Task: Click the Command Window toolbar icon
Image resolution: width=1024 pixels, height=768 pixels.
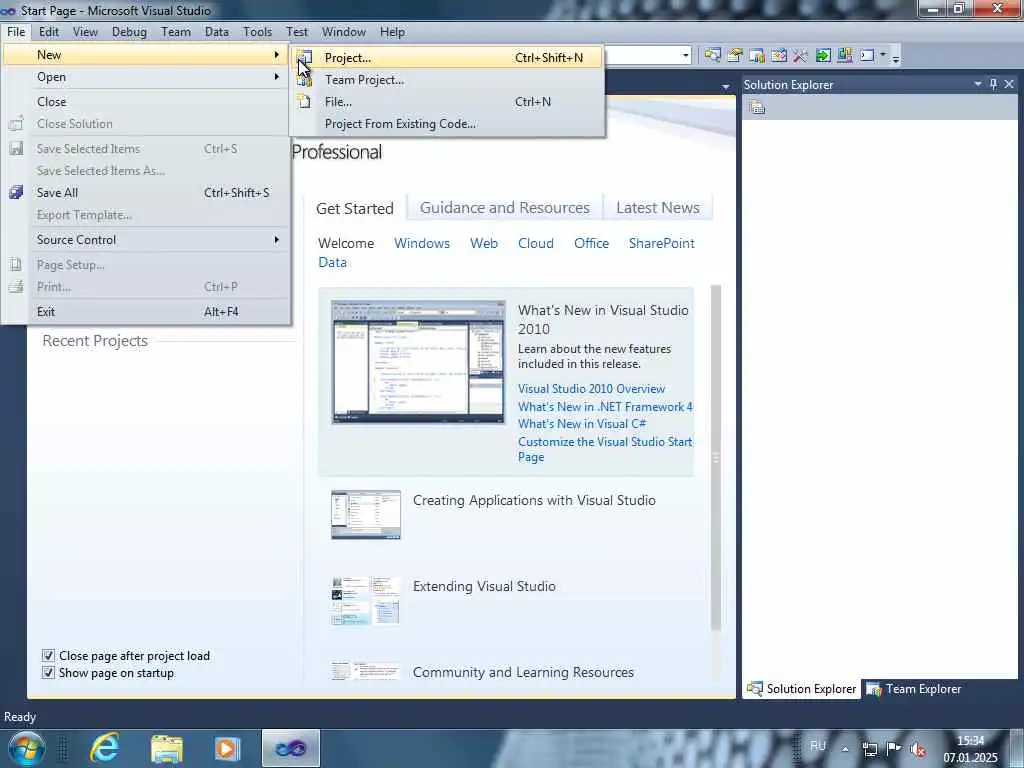Action: (867, 56)
